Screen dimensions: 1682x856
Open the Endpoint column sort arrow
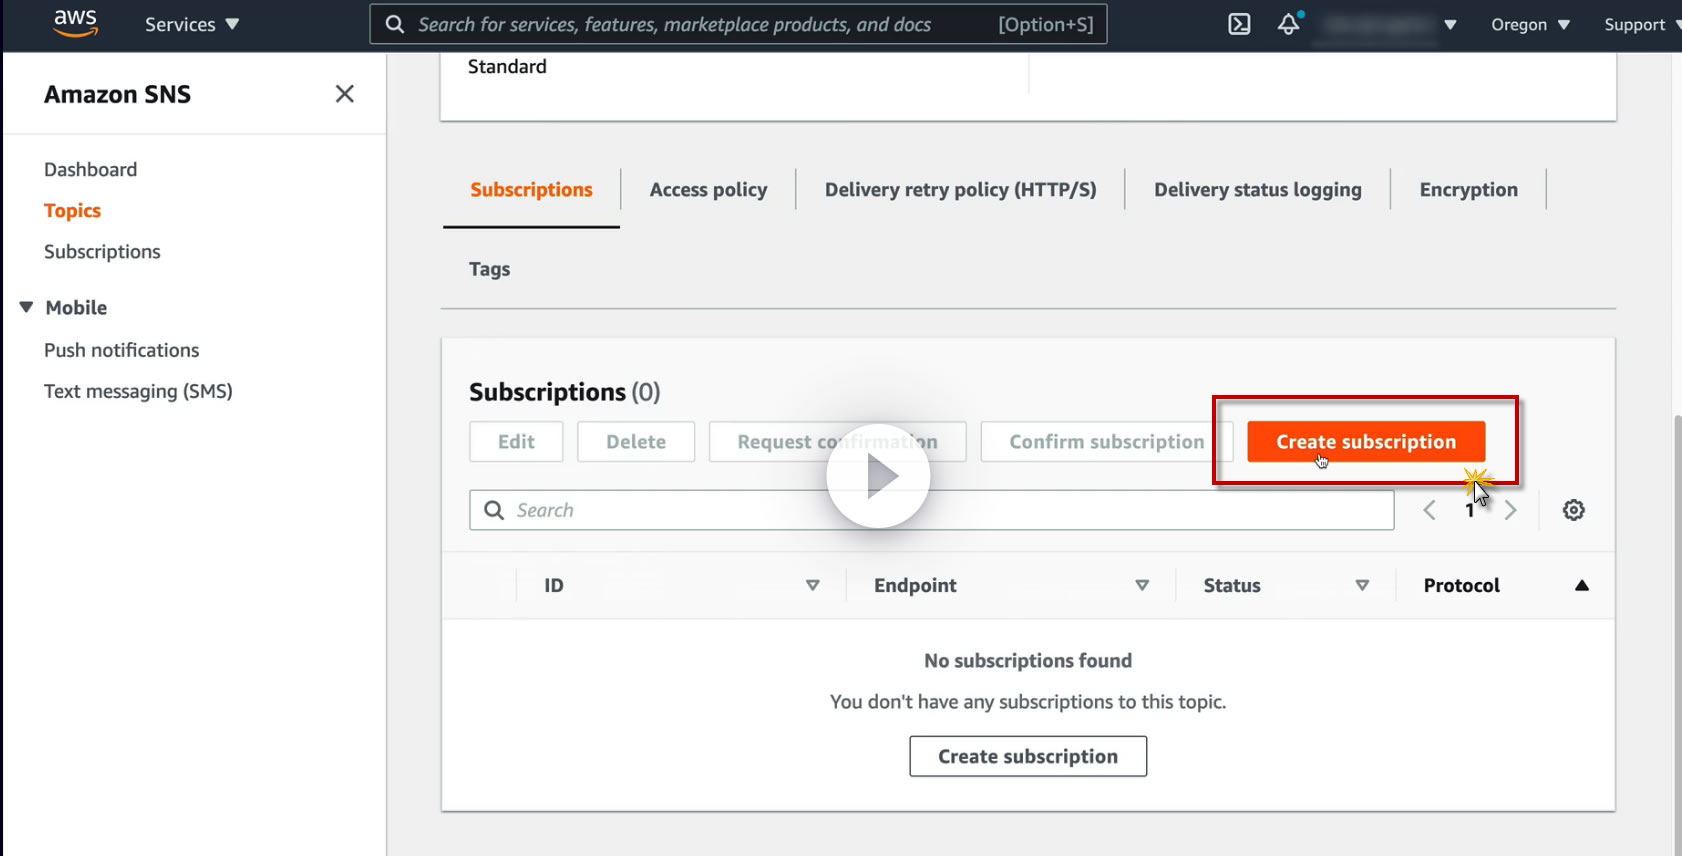pos(1142,586)
